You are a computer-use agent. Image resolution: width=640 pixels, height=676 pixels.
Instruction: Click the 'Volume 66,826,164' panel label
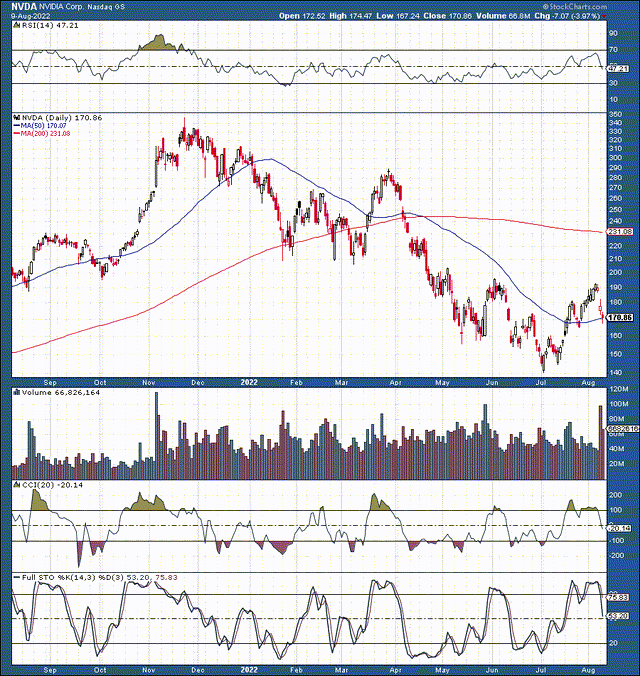61,392
